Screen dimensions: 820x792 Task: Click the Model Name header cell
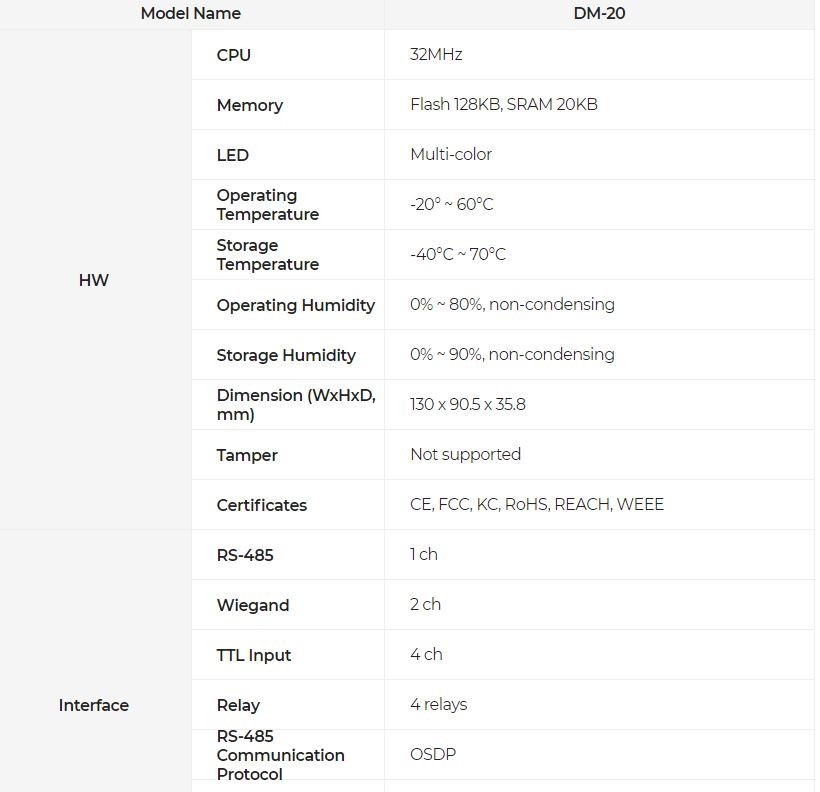pos(190,14)
